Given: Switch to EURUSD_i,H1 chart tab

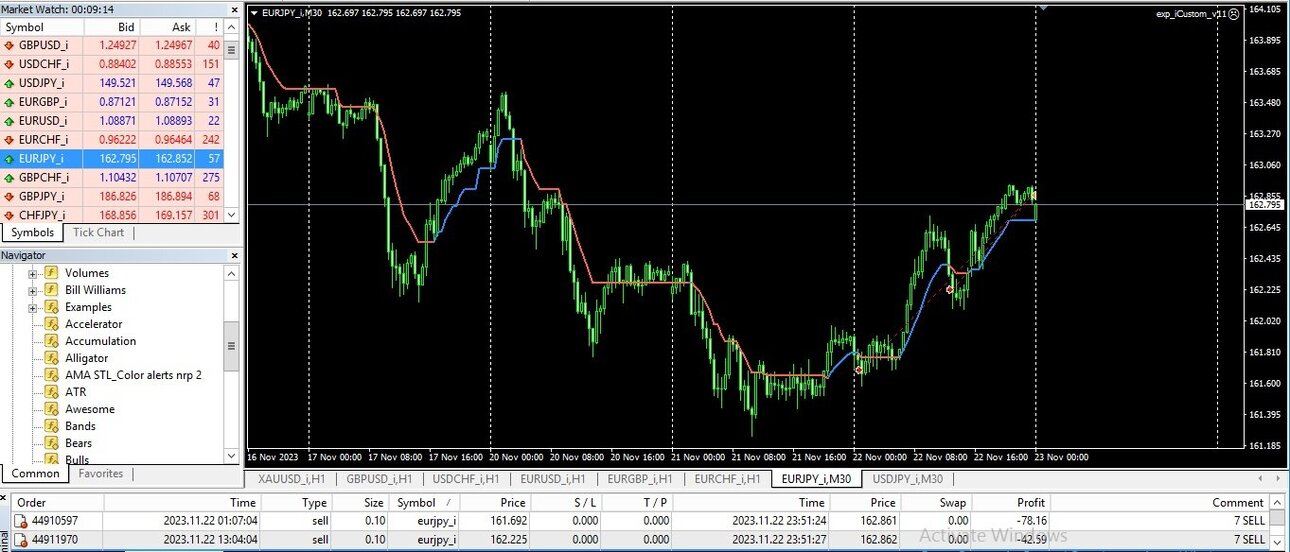Looking at the screenshot, I should pyautogui.click(x=553, y=479).
